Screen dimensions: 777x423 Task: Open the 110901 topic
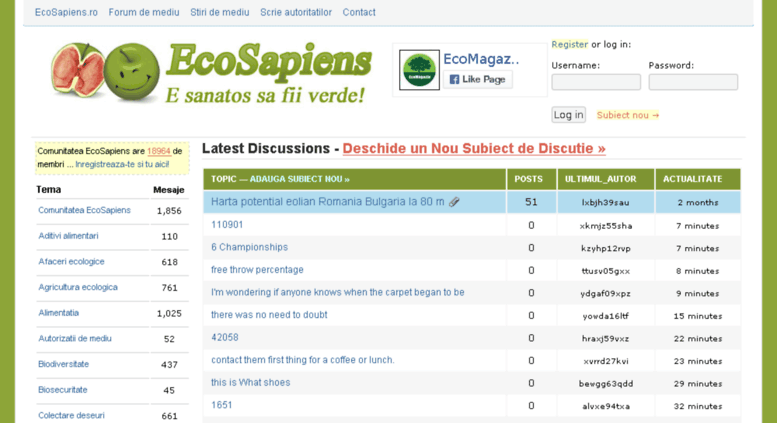[227, 224]
